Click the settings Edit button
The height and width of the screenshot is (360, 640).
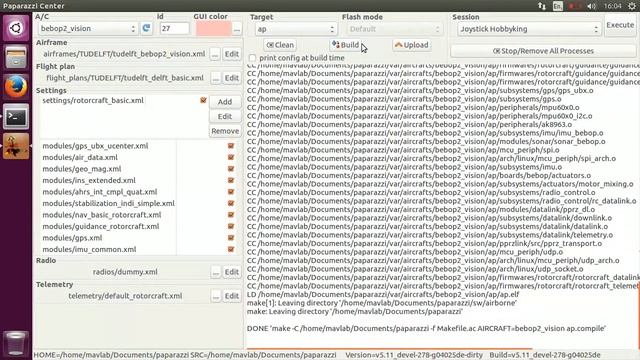coord(224,116)
